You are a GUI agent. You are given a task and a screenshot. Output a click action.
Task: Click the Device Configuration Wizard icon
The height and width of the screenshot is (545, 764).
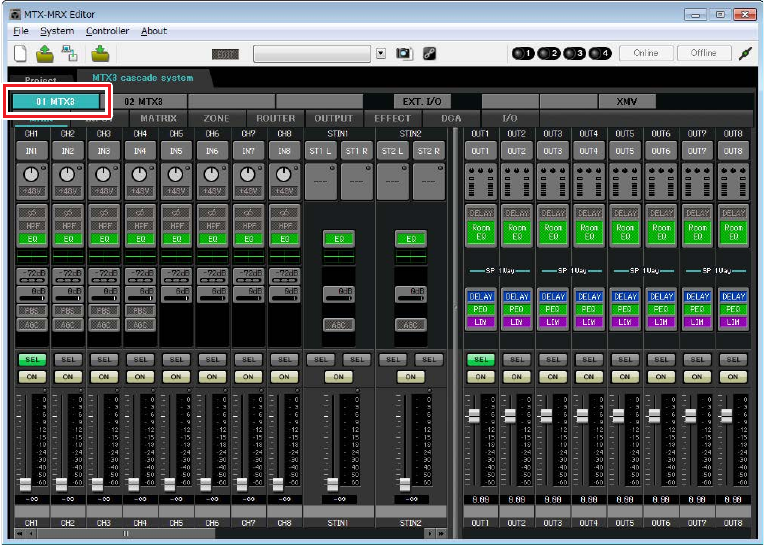pos(70,53)
